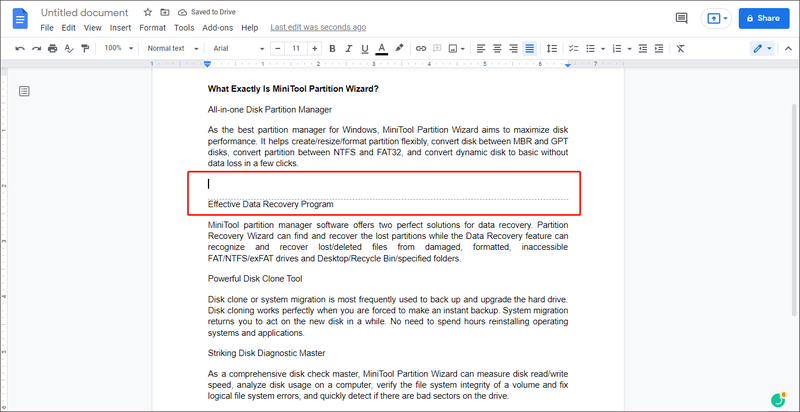Set left text alignment
The width and height of the screenshot is (800, 412).
pyautogui.click(x=481, y=48)
